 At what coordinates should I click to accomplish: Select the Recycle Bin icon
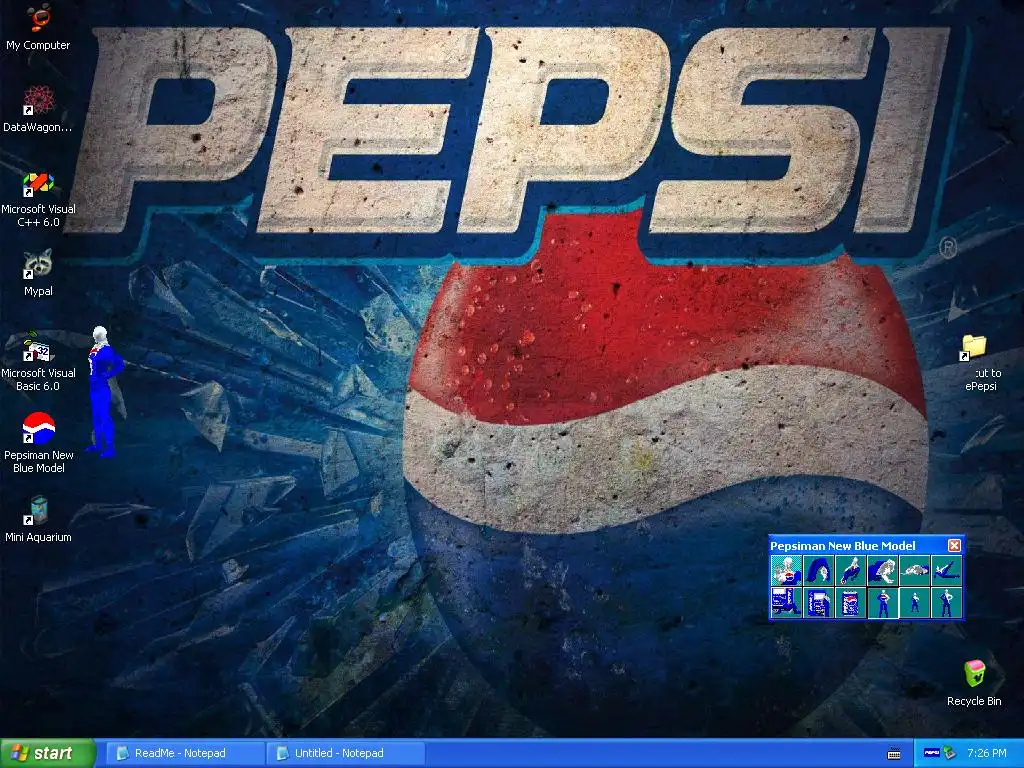tap(974, 682)
